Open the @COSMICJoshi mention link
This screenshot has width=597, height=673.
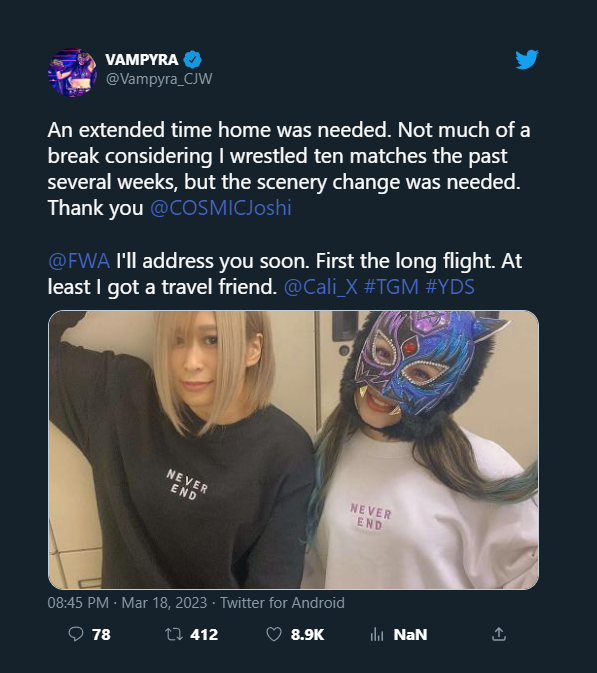[x=221, y=208]
